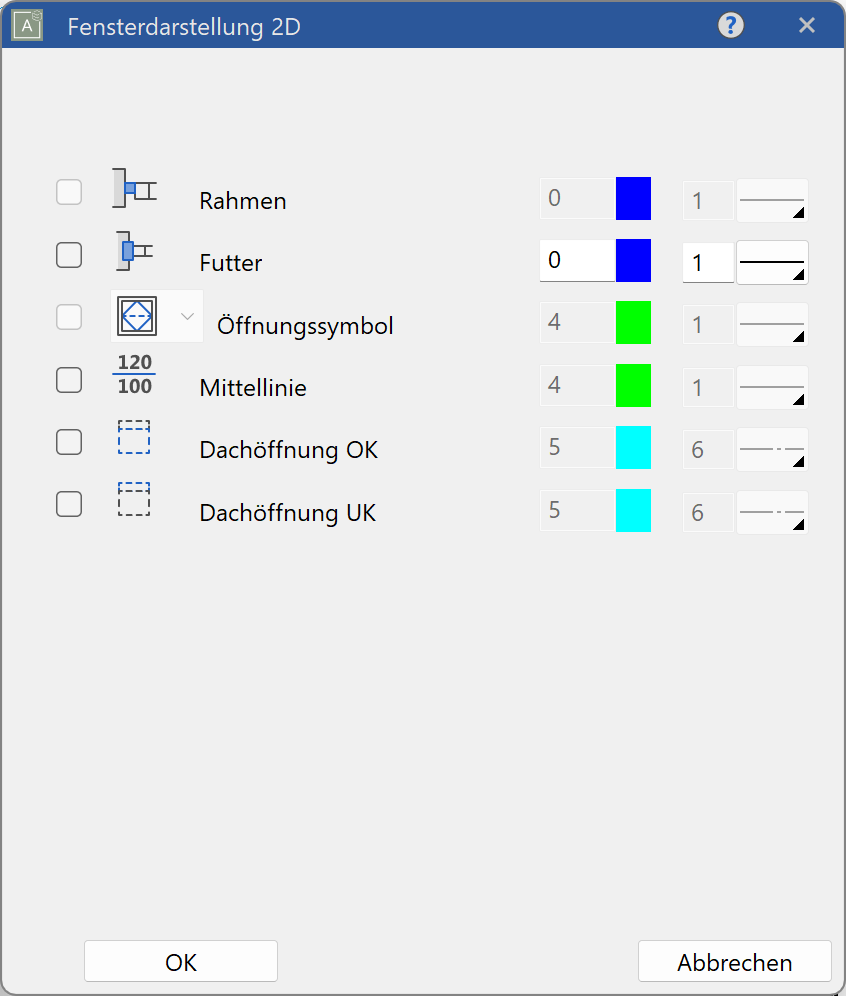Check the Dachöffnung OK checkbox
Screen dimensions: 846x996
click(69, 442)
